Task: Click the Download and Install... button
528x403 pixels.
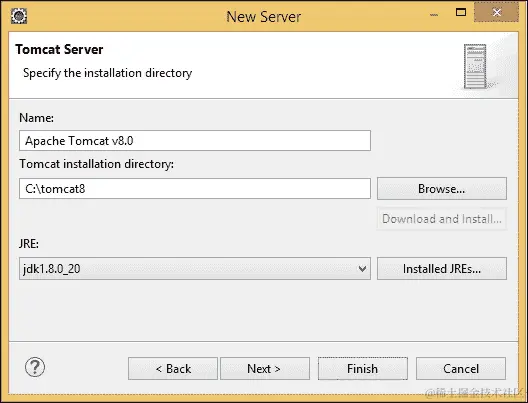Action: click(x=442, y=219)
